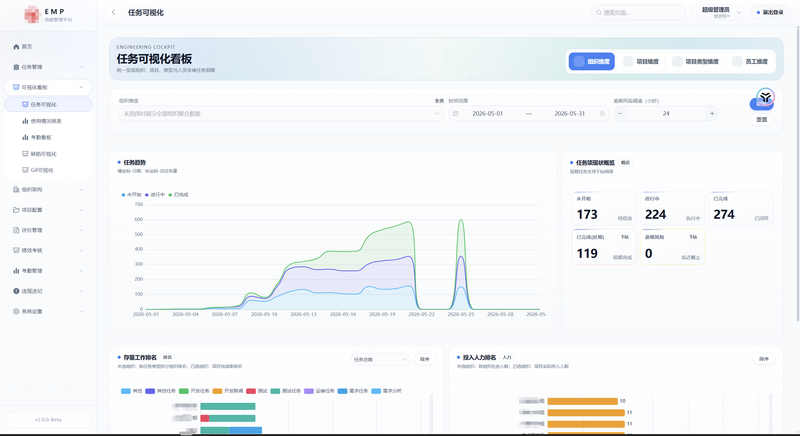Toggle the 未开始 legend in trend chart
The width and height of the screenshot is (800, 436).
[x=131, y=194]
